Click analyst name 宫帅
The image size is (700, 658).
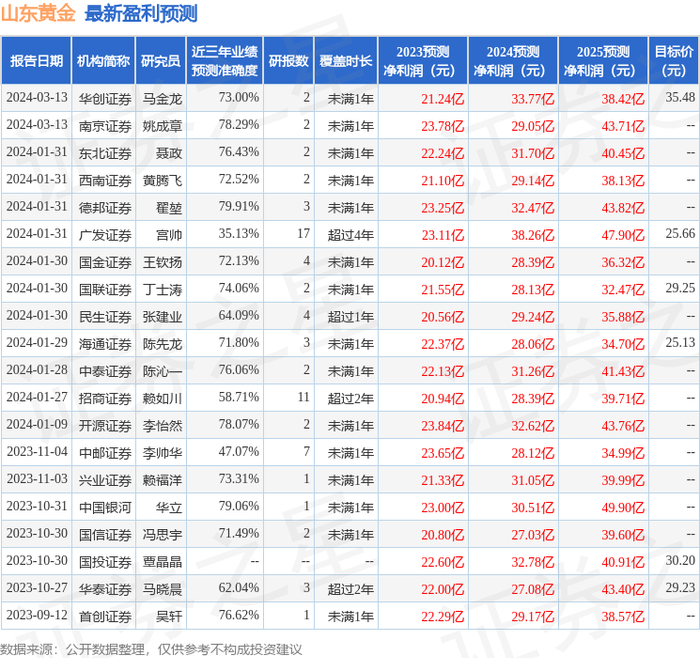pyautogui.click(x=169, y=235)
